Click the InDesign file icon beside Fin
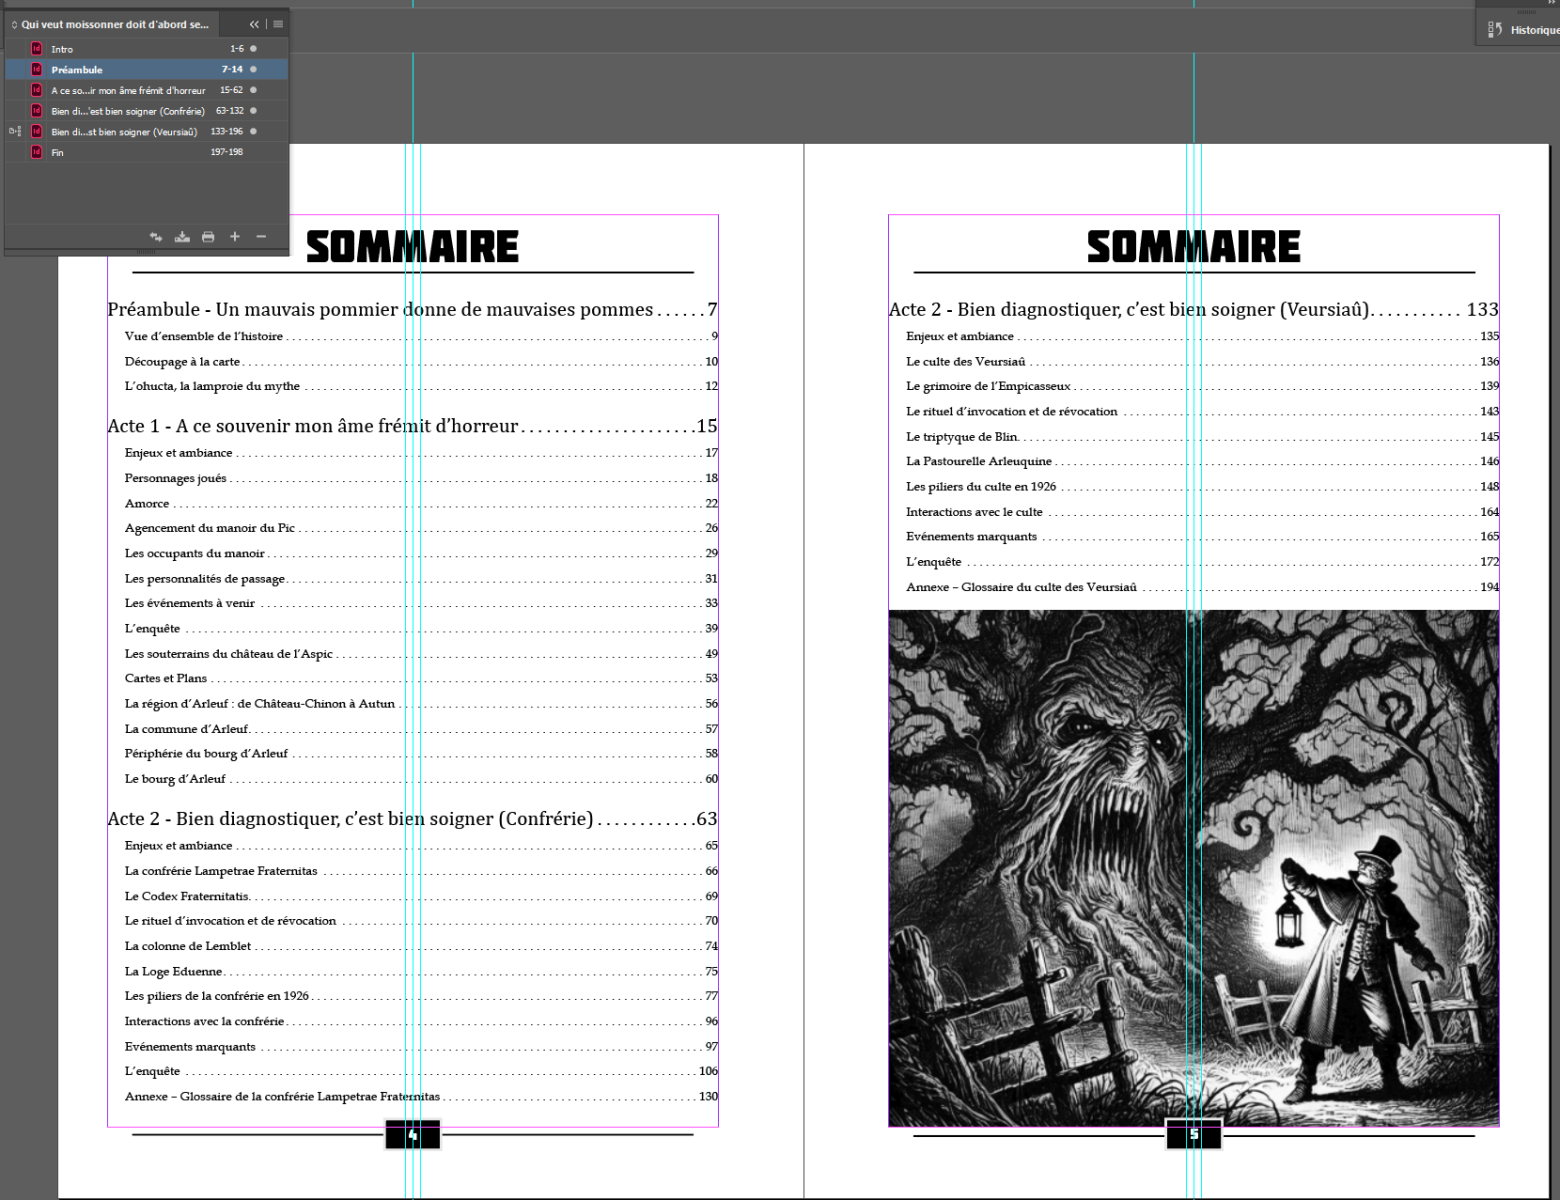1560x1200 pixels. pyautogui.click(x=37, y=153)
